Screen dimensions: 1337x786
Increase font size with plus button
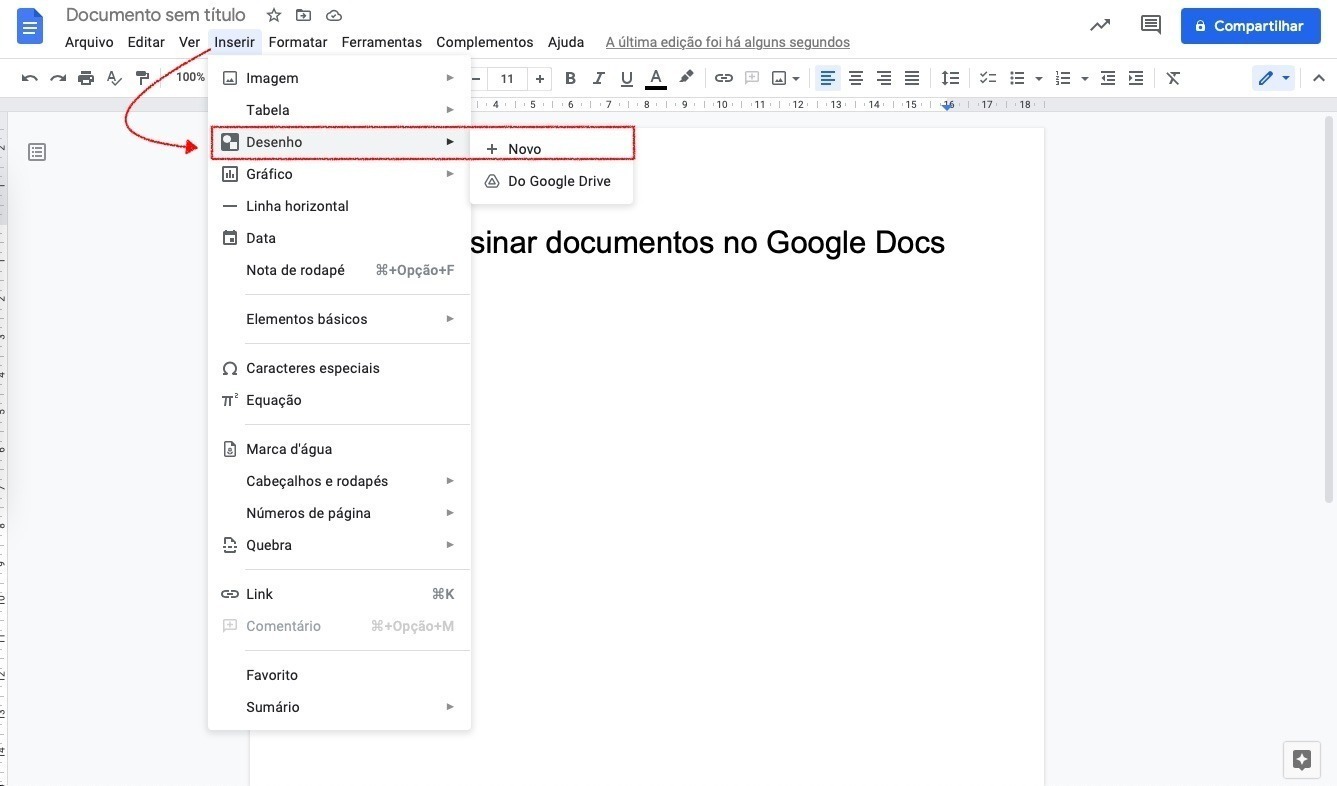pyautogui.click(x=540, y=78)
